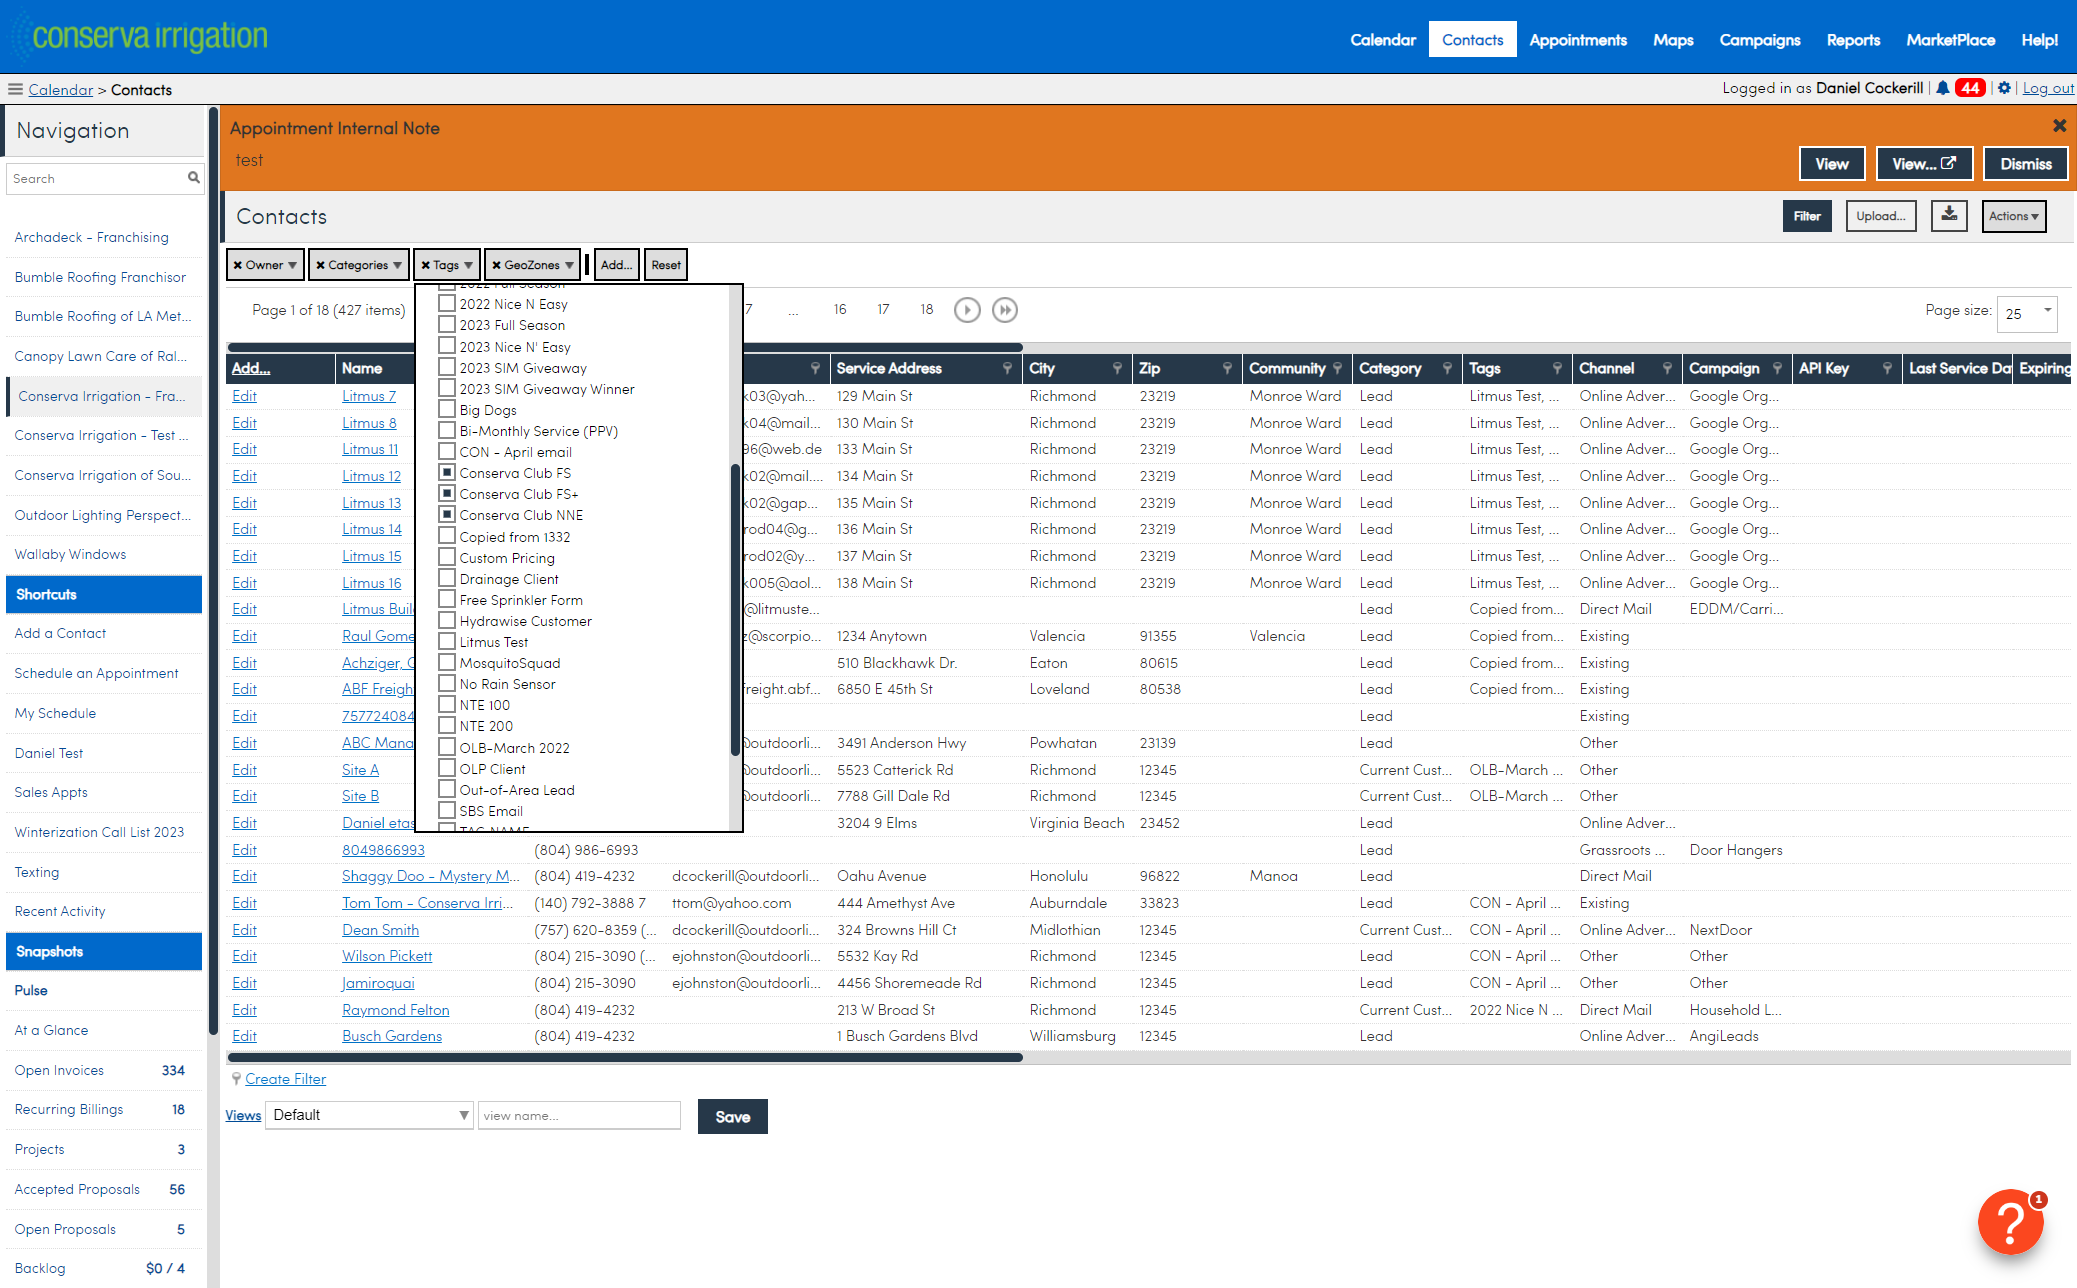2077x1288 pixels.
Task: Check the Drainage Client tag
Action: [447, 578]
